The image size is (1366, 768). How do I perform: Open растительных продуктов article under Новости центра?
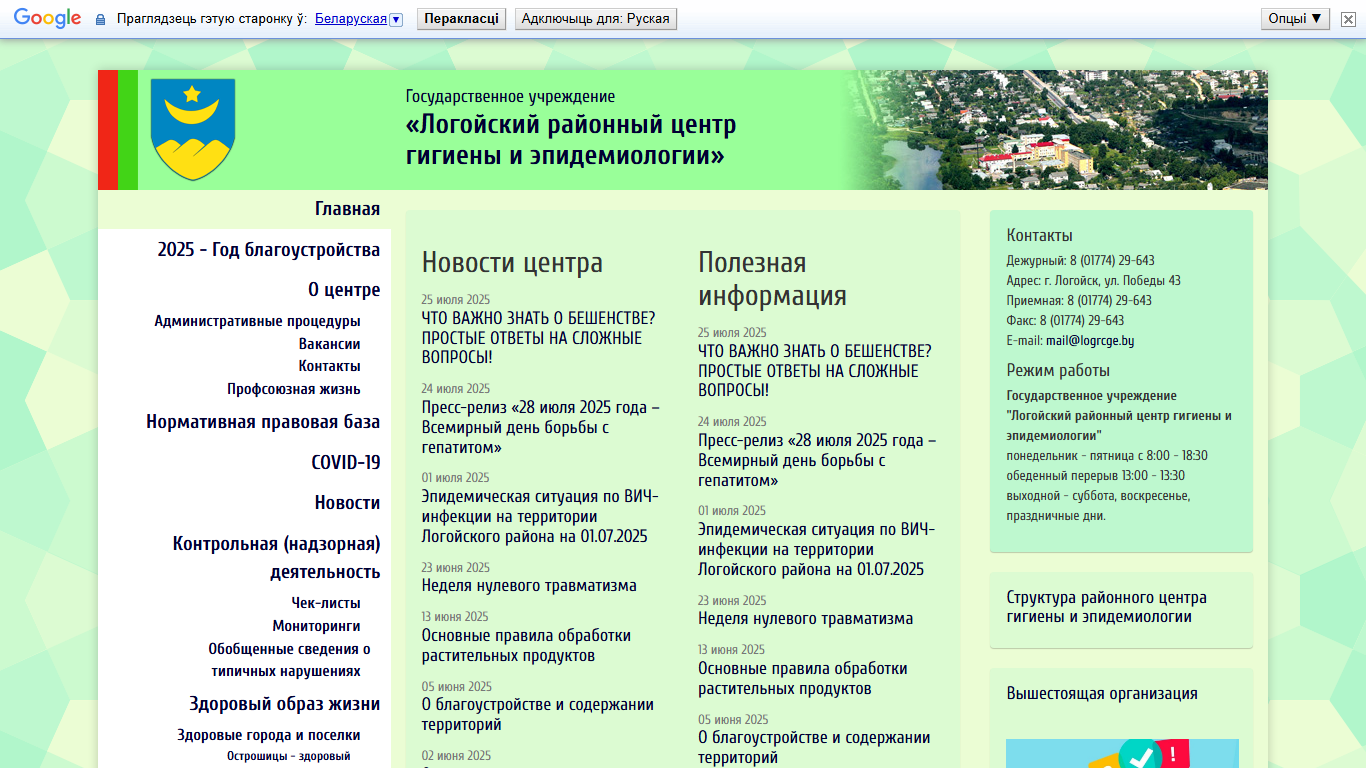coord(526,646)
